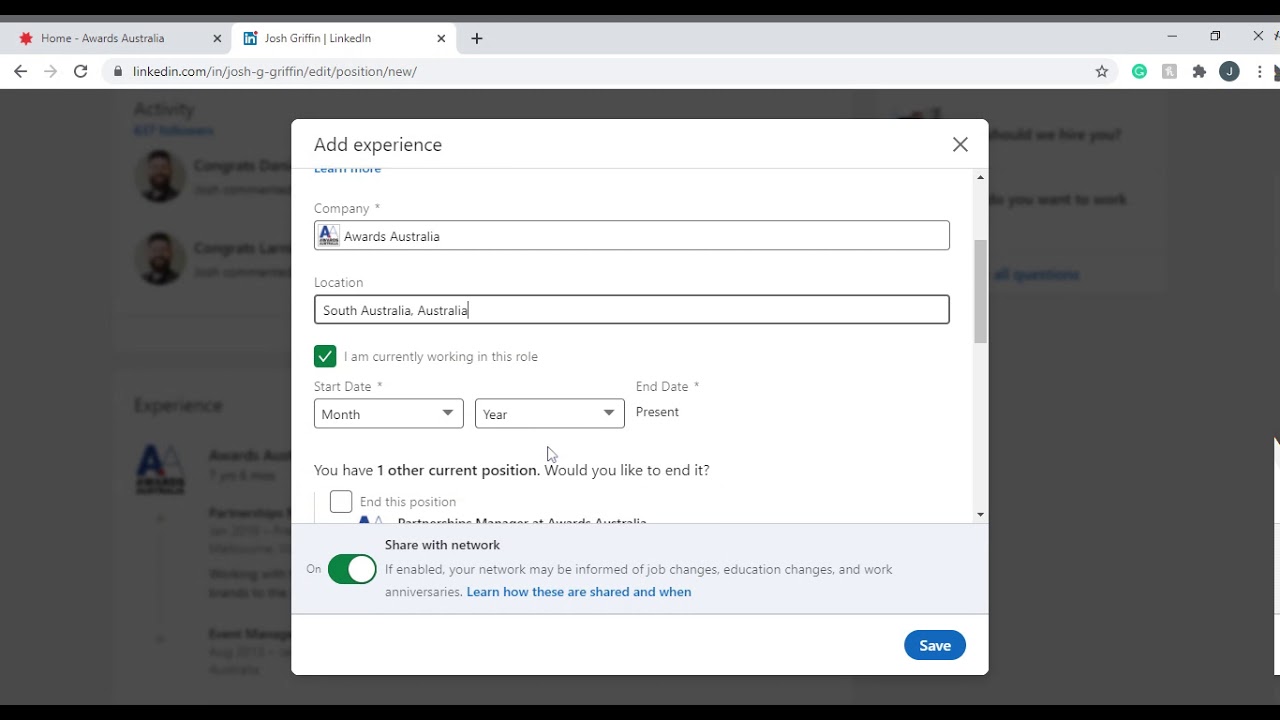This screenshot has width=1280, height=720.
Task: Open the Start Date Month dropdown
Action: [x=389, y=414]
